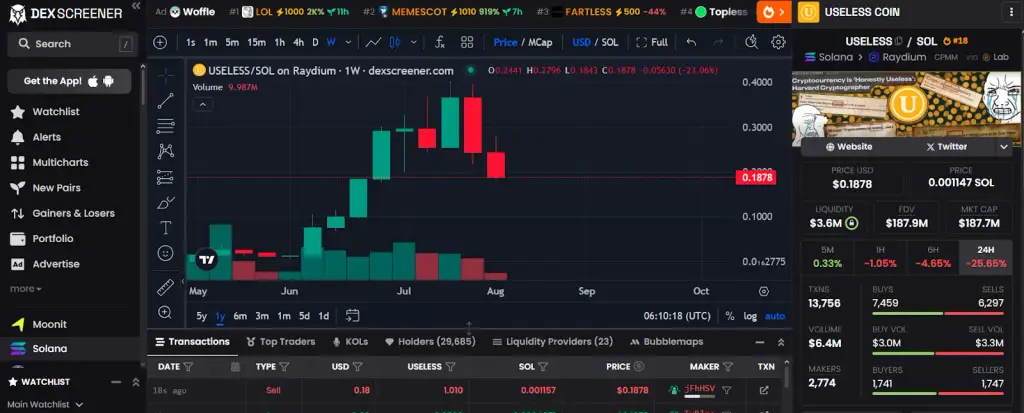Switch chart denomination to USD

tap(581, 42)
